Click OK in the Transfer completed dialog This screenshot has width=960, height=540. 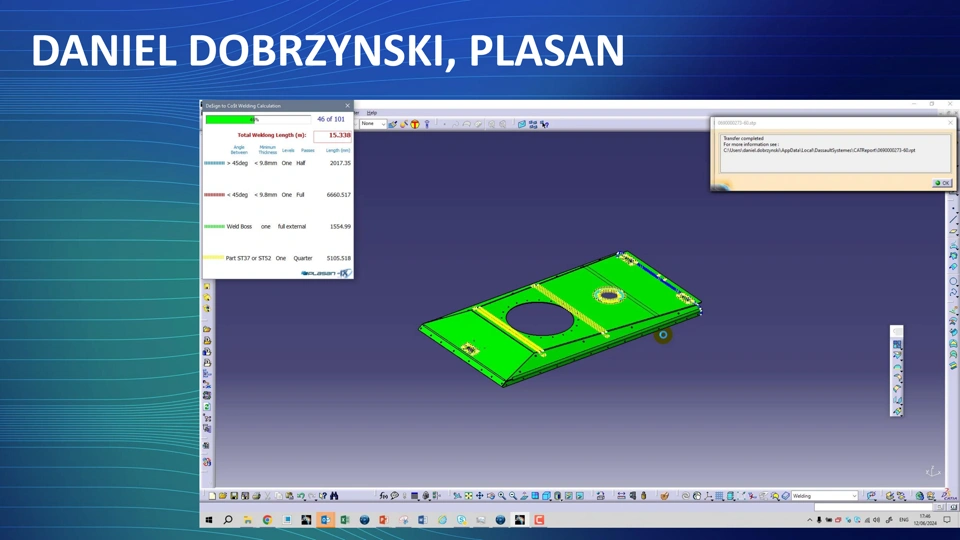[942, 183]
